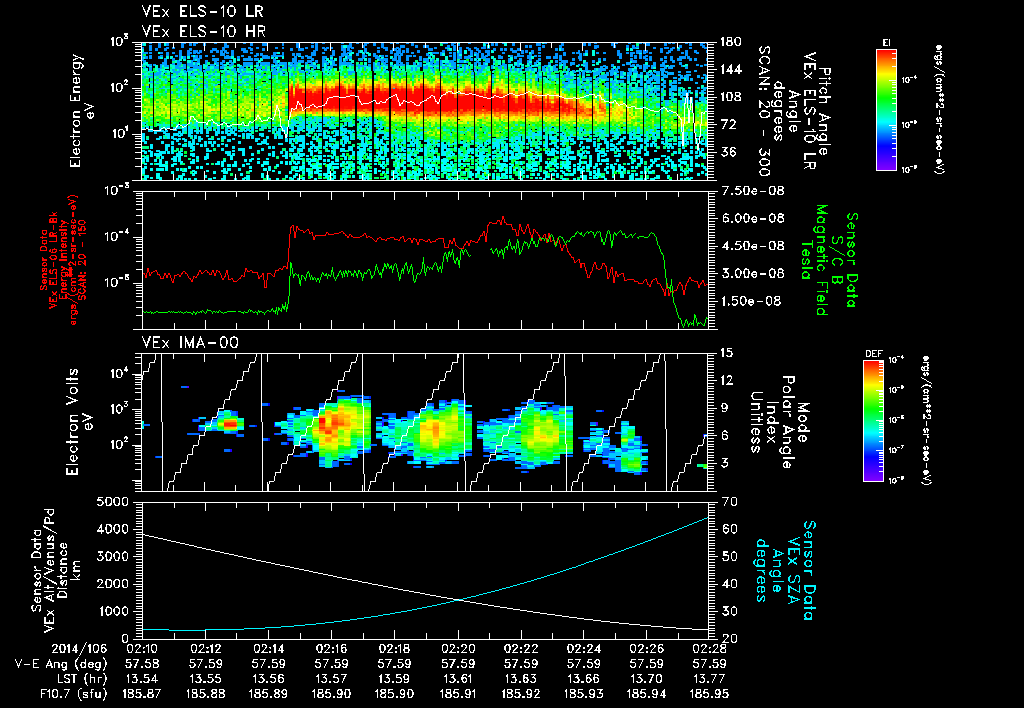The height and width of the screenshot is (708, 1024).
Task: Click the F10.7 value 185.87
Action: click(142, 694)
